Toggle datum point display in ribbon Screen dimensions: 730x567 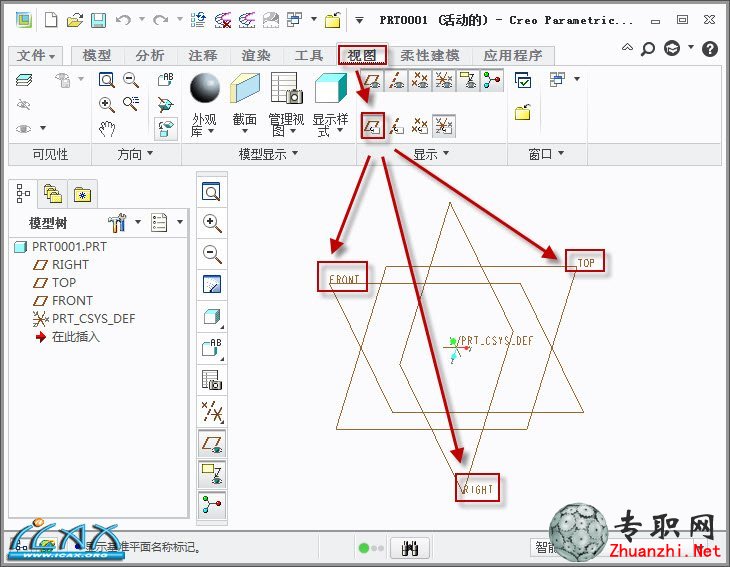(420, 80)
